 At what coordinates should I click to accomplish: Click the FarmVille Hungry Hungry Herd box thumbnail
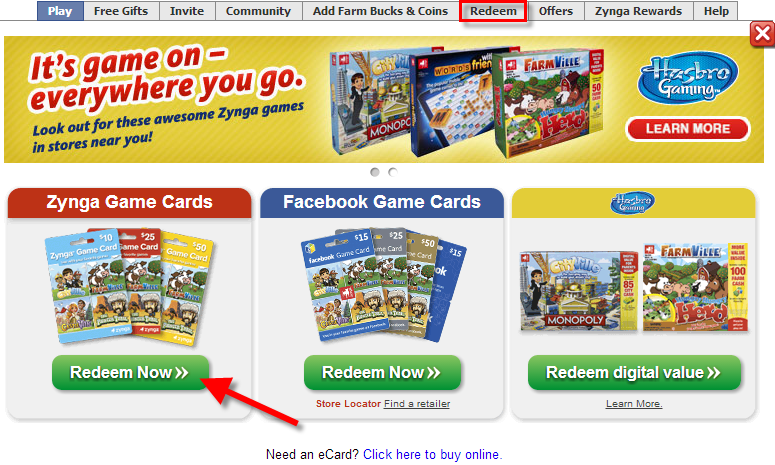tap(695, 287)
